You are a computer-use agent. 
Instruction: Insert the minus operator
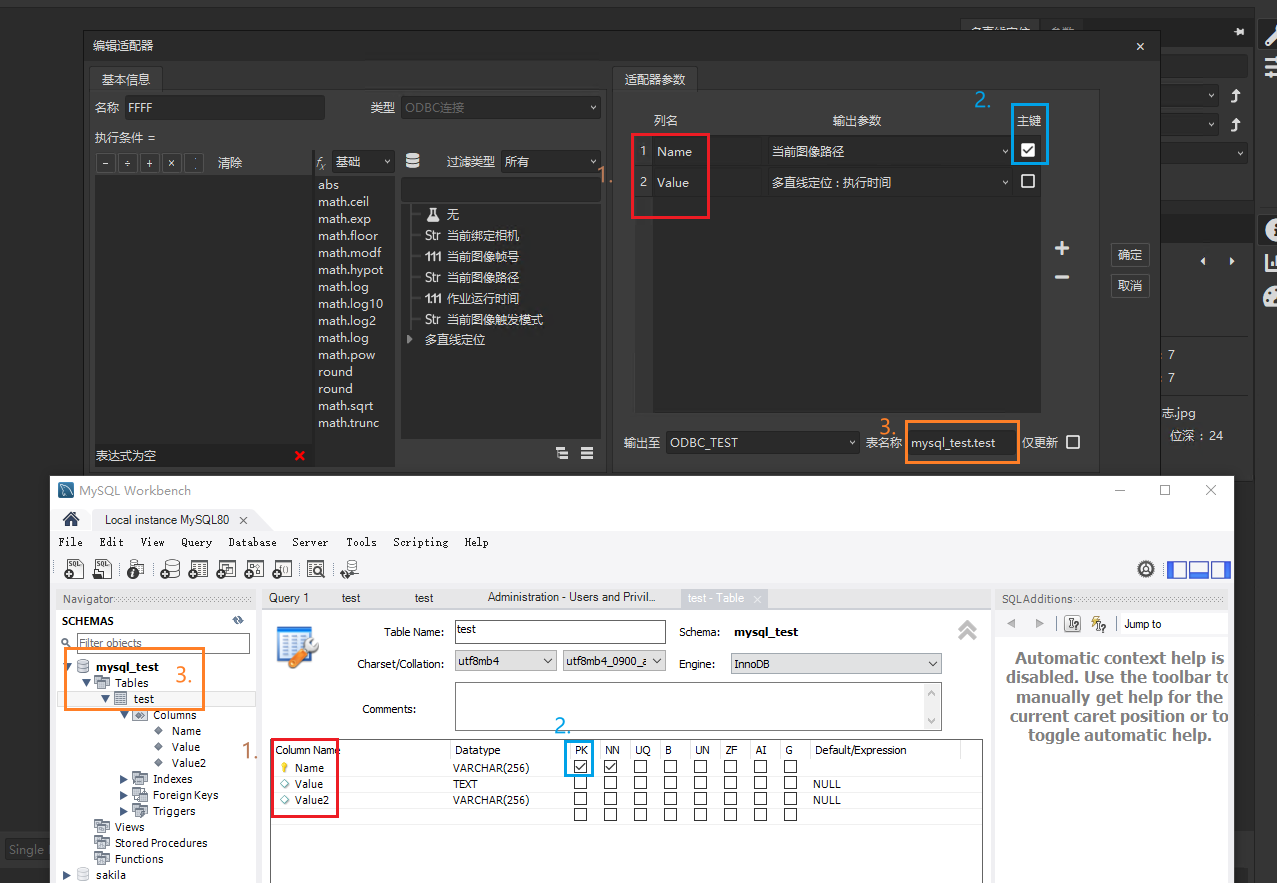(x=106, y=163)
